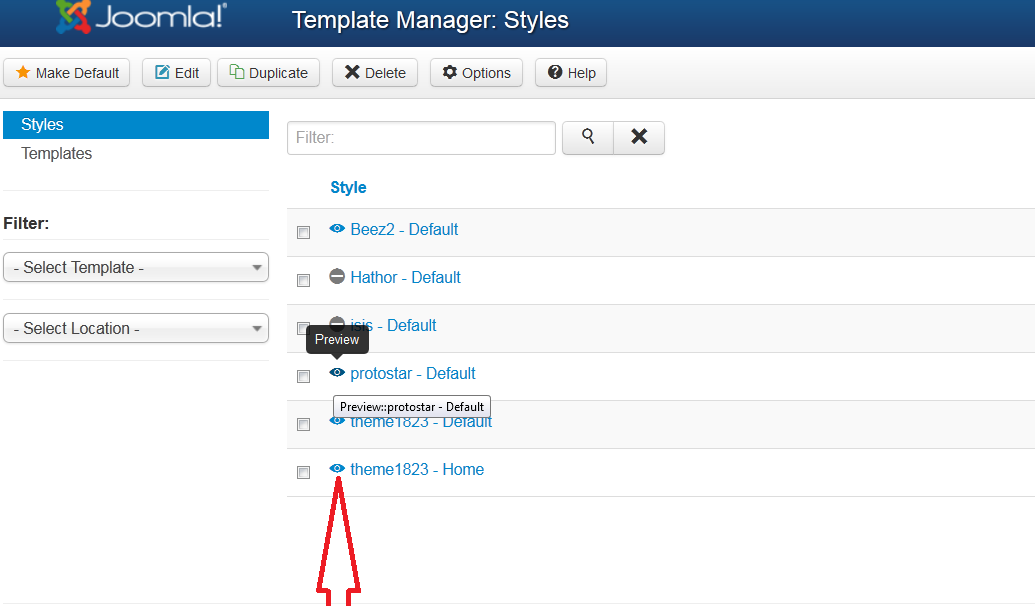Click the Make Default toolbar button
Viewport: 1035px width, 606px height.
(67, 73)
